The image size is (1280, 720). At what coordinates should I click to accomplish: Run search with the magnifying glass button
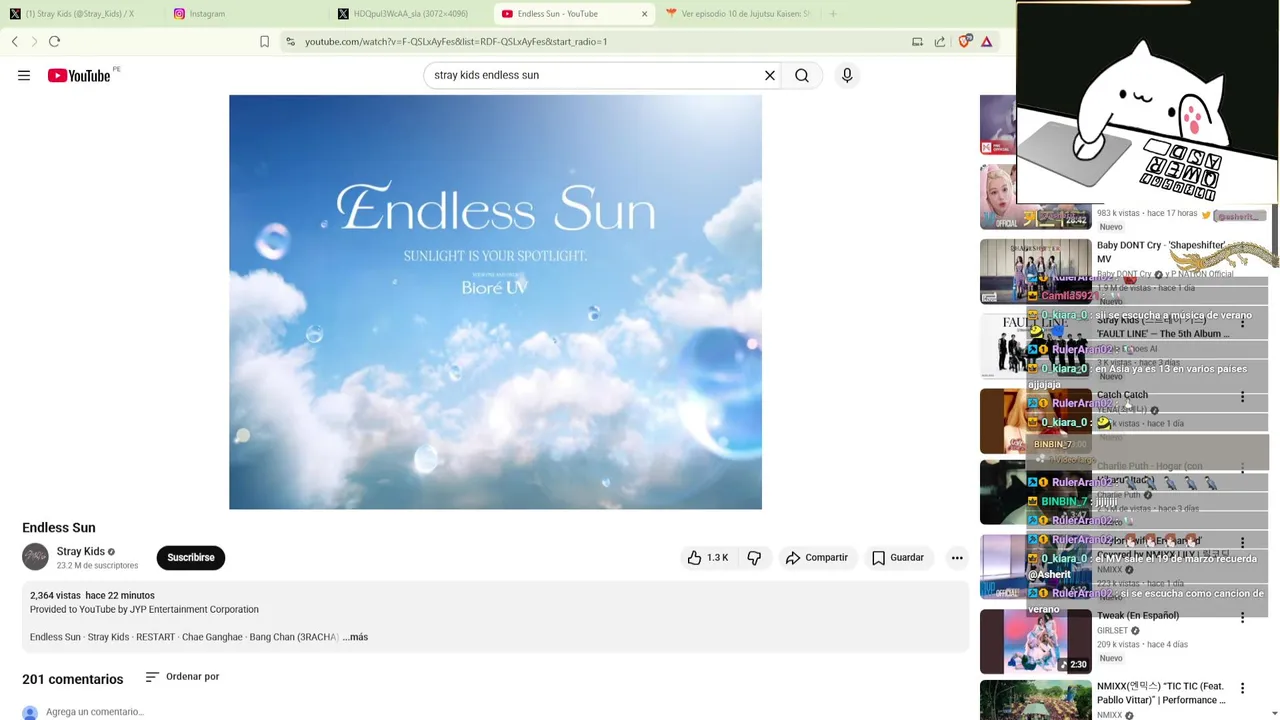click(x=802, y=75)
